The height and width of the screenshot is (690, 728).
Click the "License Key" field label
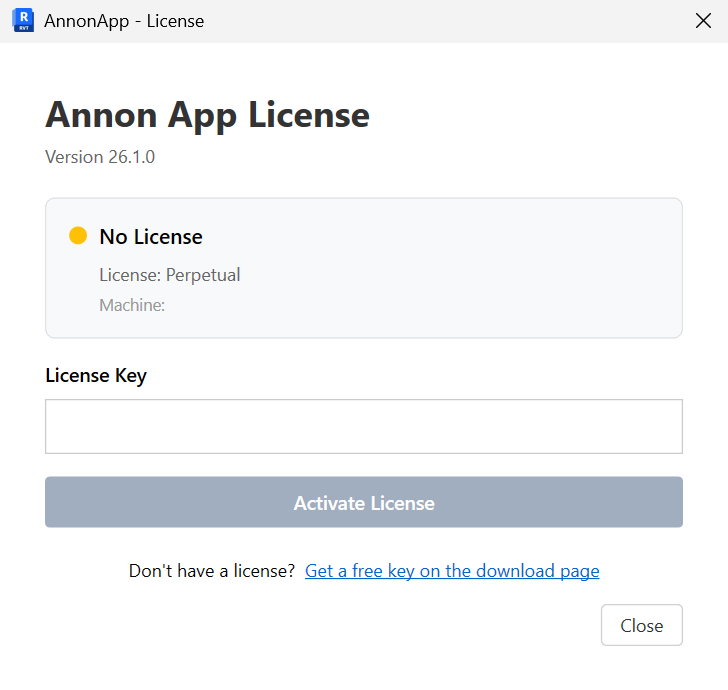click(96, 375)
